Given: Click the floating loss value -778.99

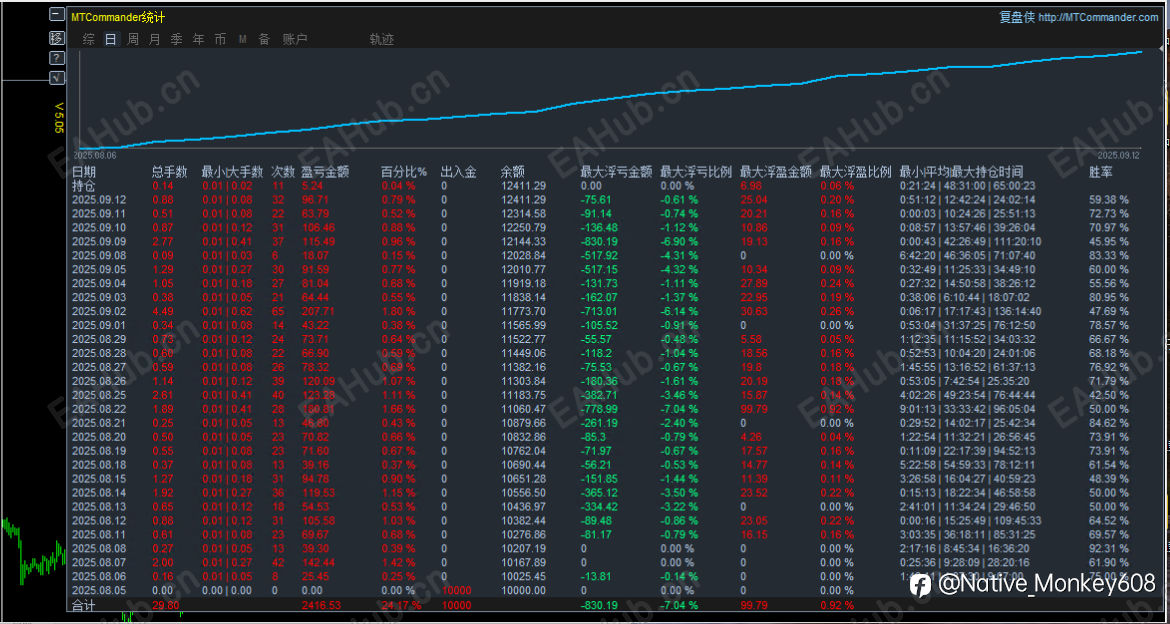Looking at the screenshot, I should point(599,409).
